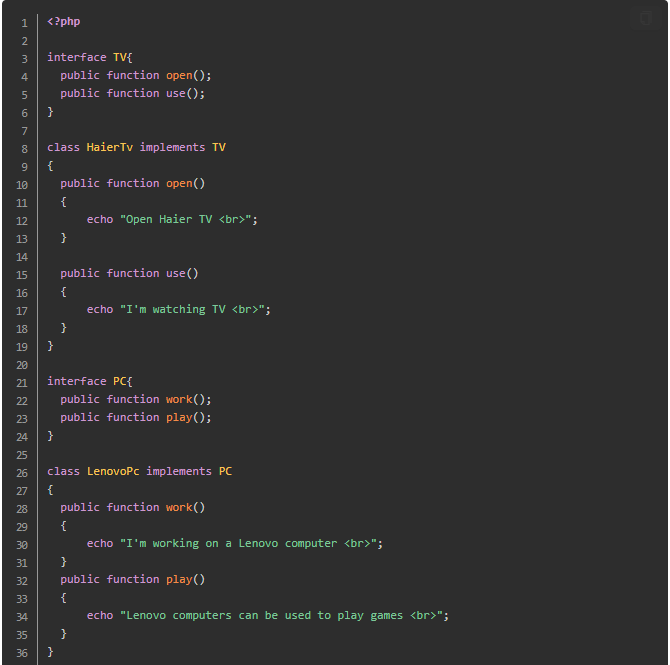This screenshot has height=665, width=670.
Task: Click 'class HaierTv implements TV' line
Action: click(x=136, y=147)
